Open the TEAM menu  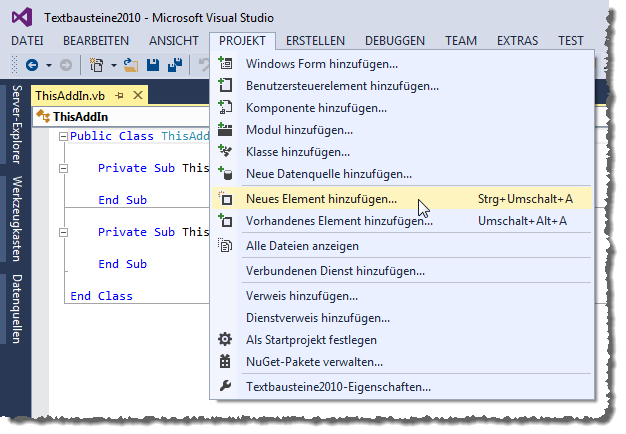(461, 41)
